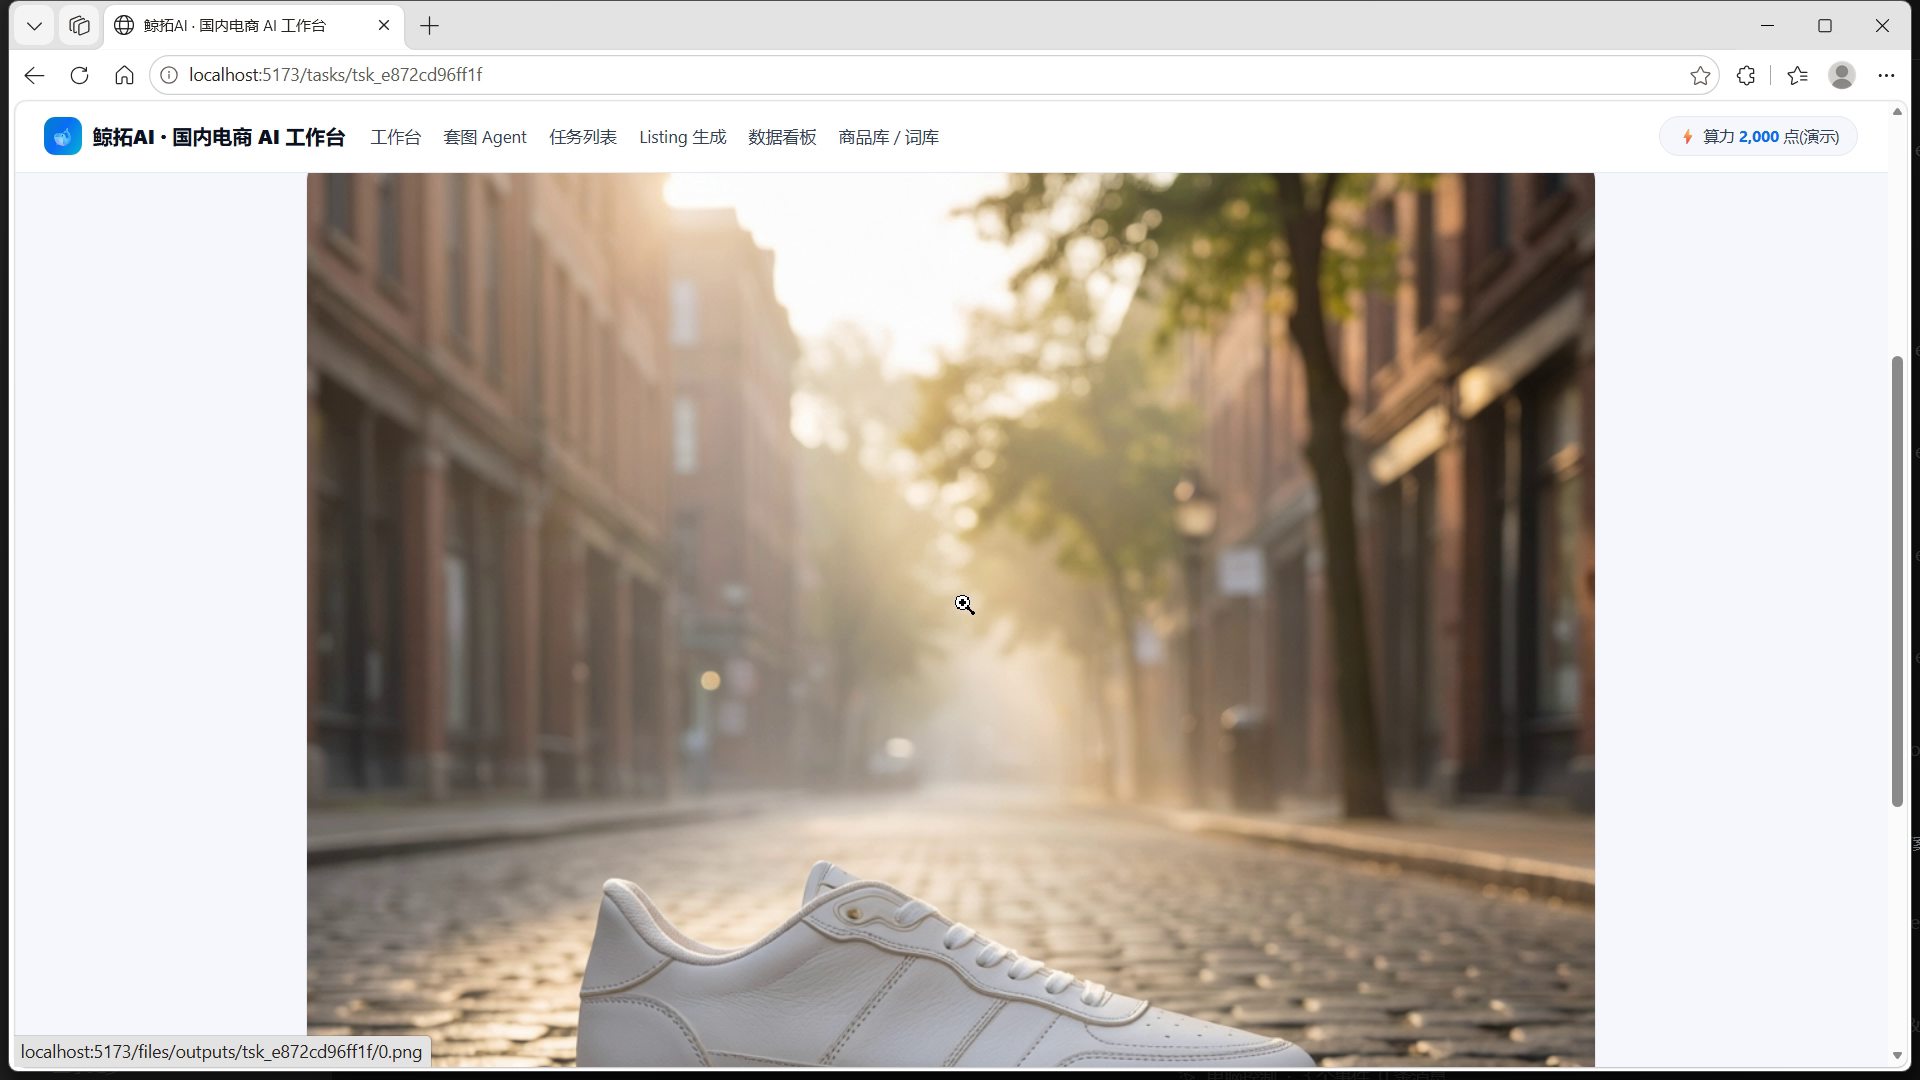
Task: Close the 鲸拓AI tab
Action: tap(384, 26)
